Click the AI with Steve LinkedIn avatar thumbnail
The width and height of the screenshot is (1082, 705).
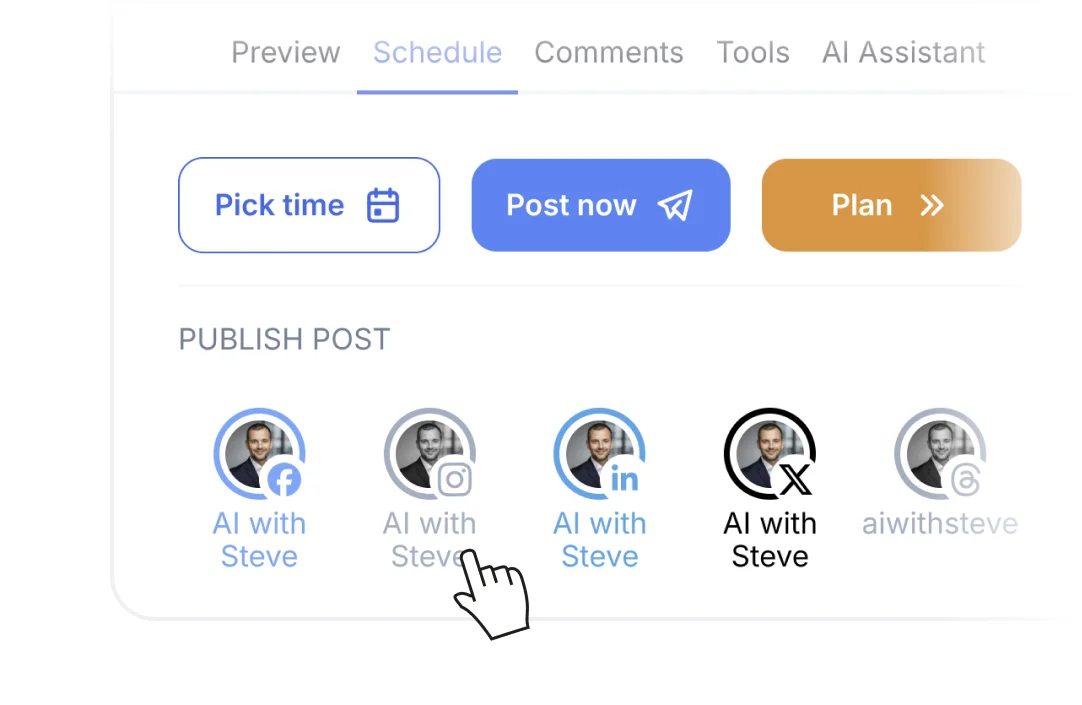tap(599, 452)
